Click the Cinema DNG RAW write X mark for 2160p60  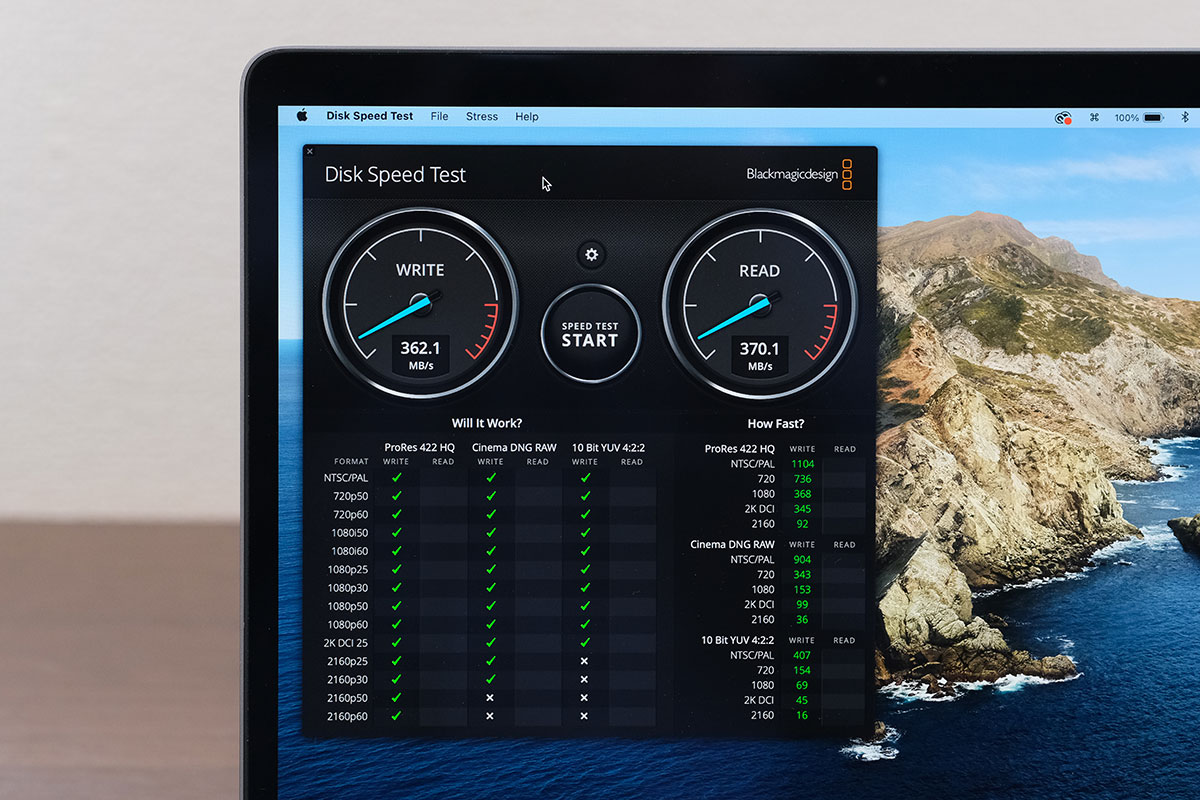490,716
